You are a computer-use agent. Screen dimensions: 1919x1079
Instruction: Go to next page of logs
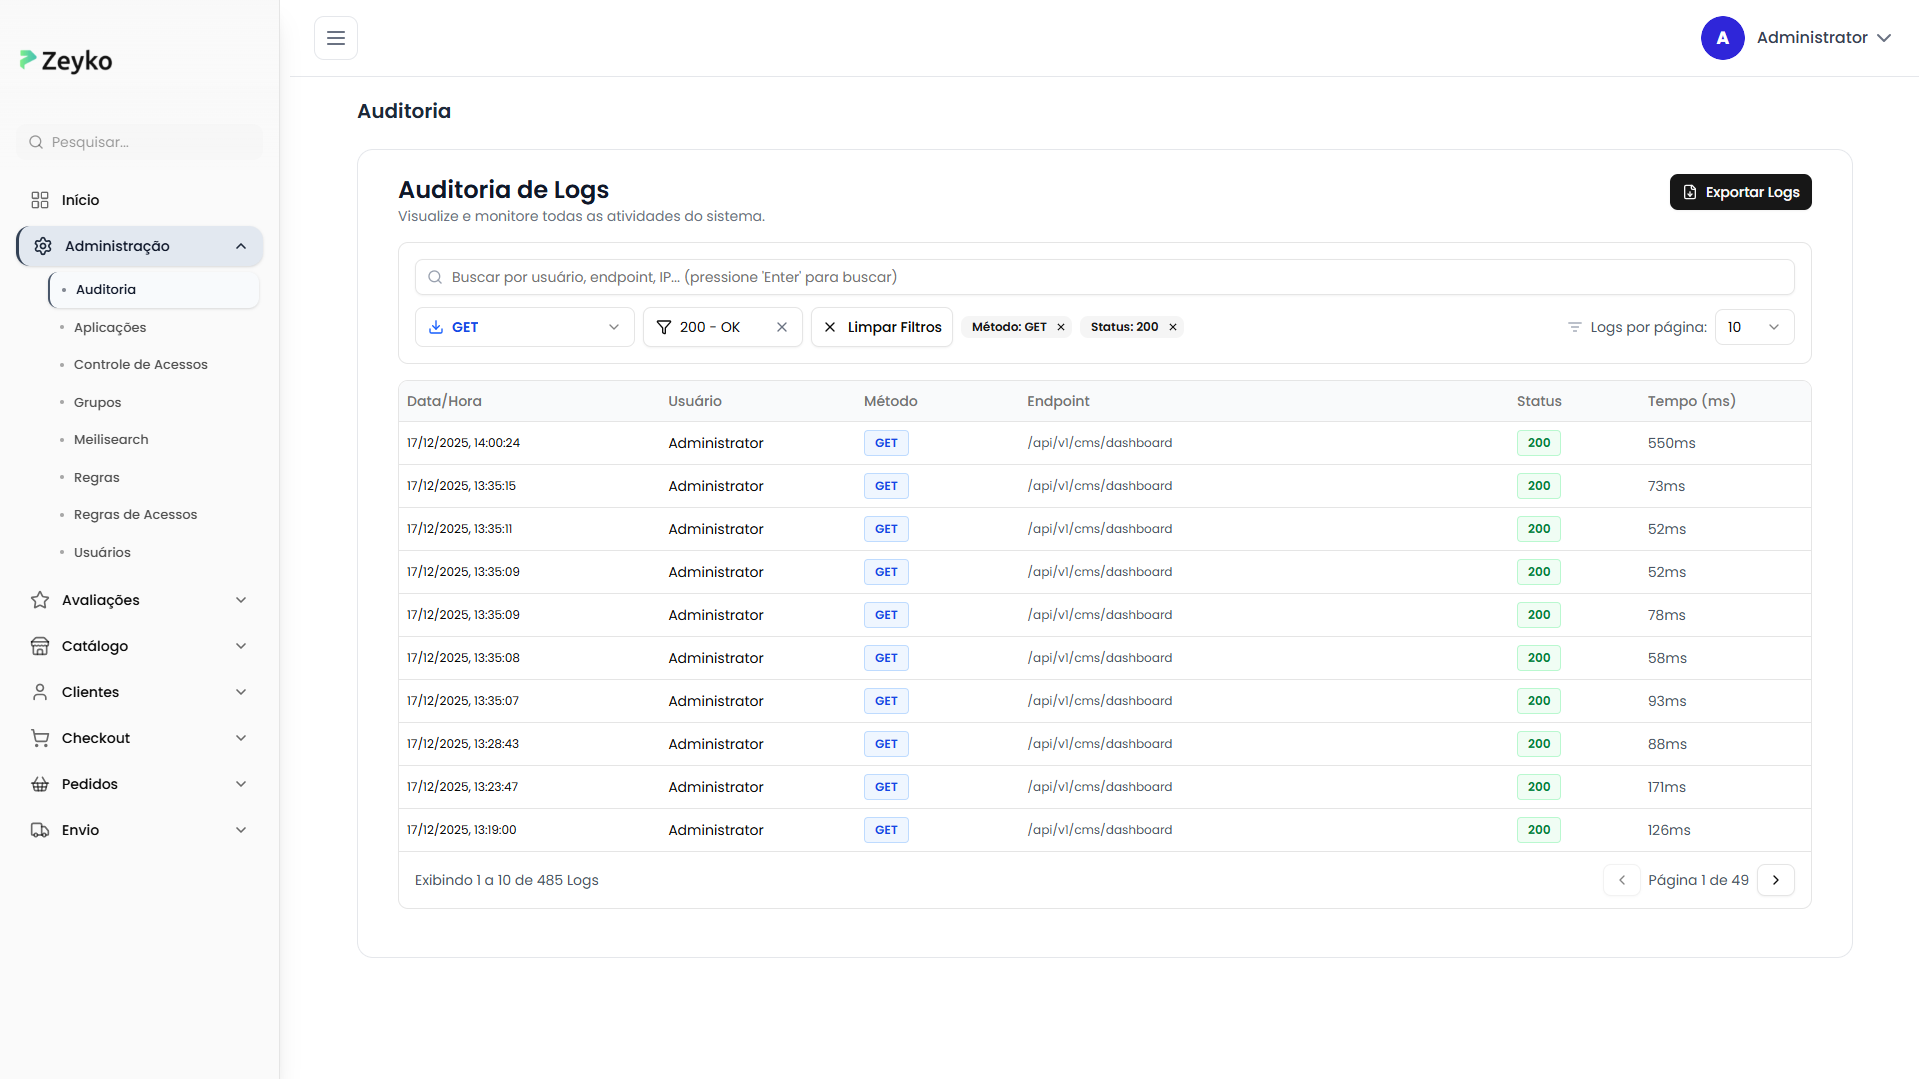click(1775, 880)
